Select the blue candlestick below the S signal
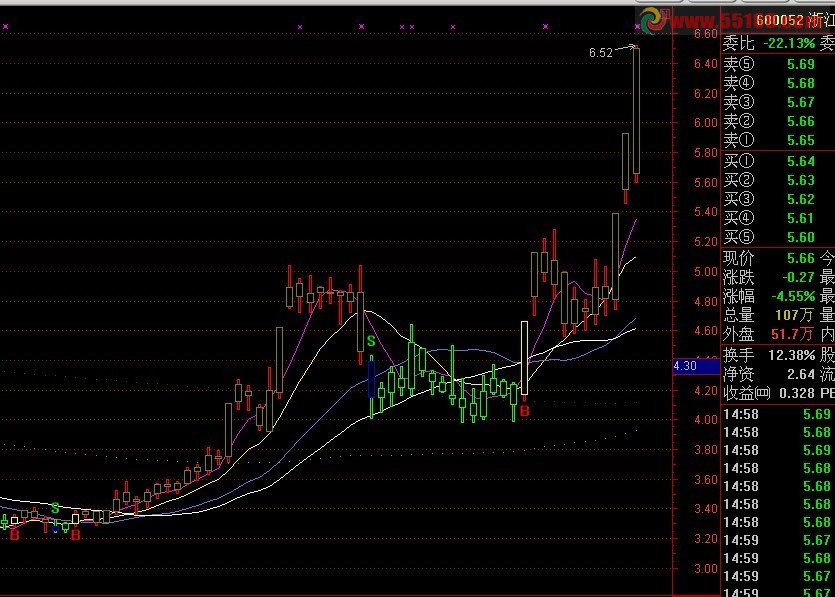Screen dimensions: 835x597 click(x=371, y=379)
